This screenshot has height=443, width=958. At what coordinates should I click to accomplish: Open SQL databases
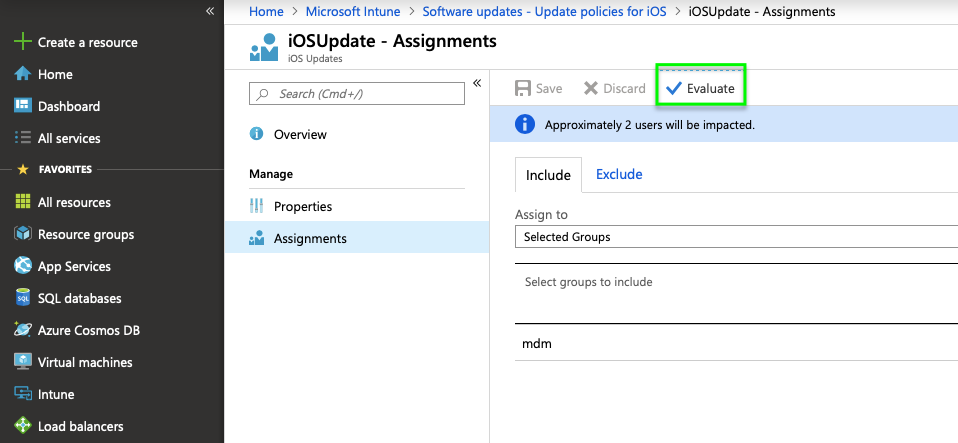point(79,298)
